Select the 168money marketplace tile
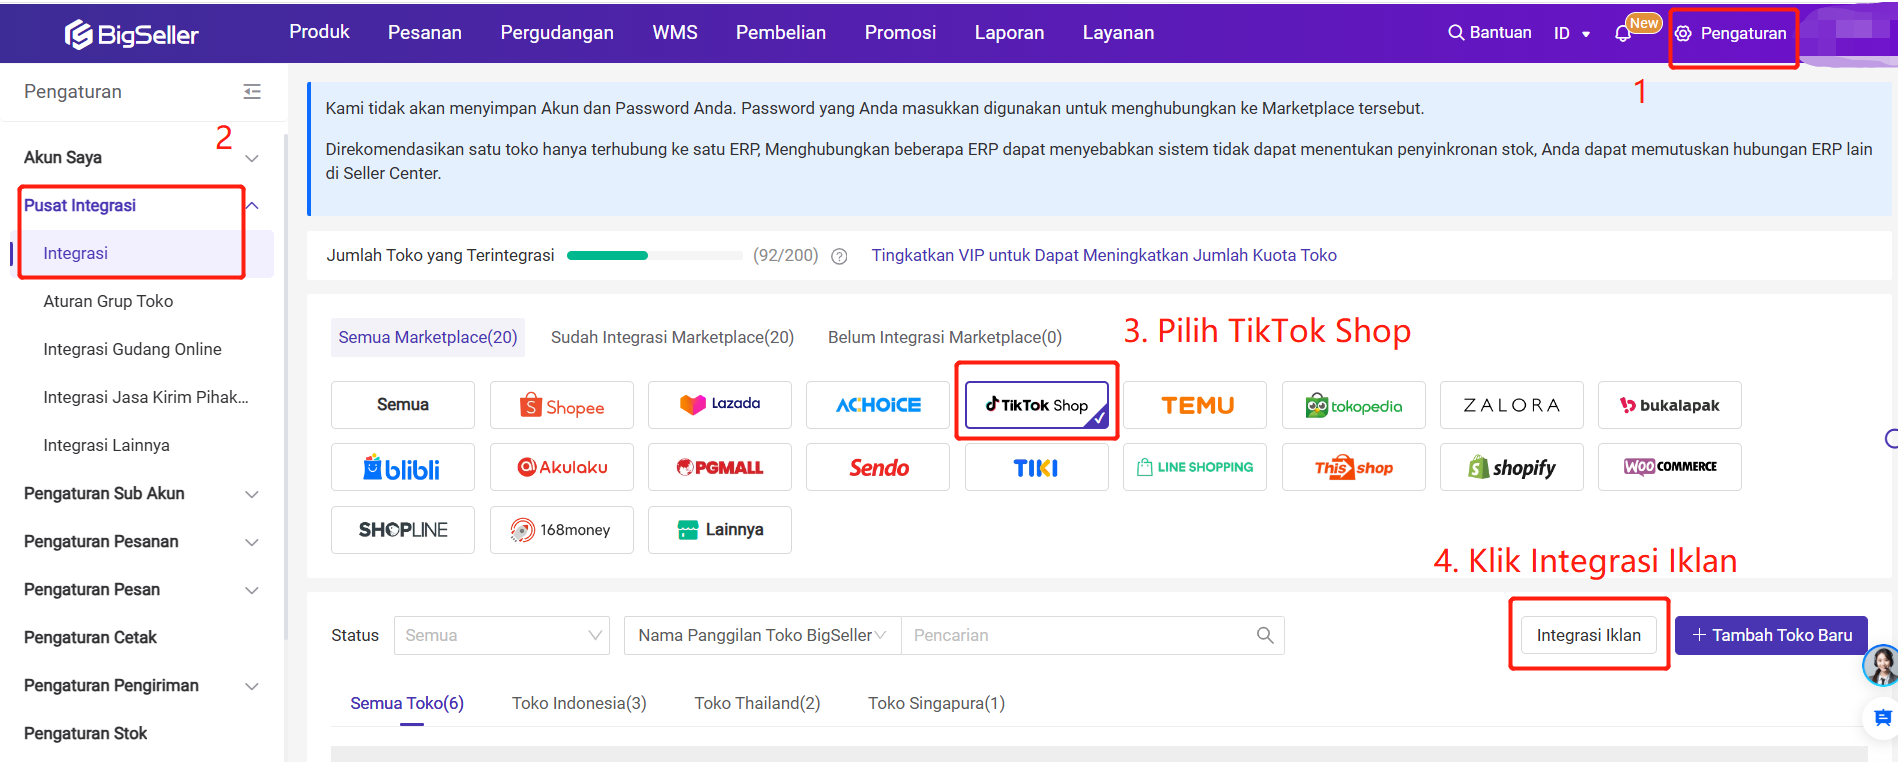Image resolution: width=1898 pixels, height=762 pixels. pyautogui.click(x=562, y=530)
